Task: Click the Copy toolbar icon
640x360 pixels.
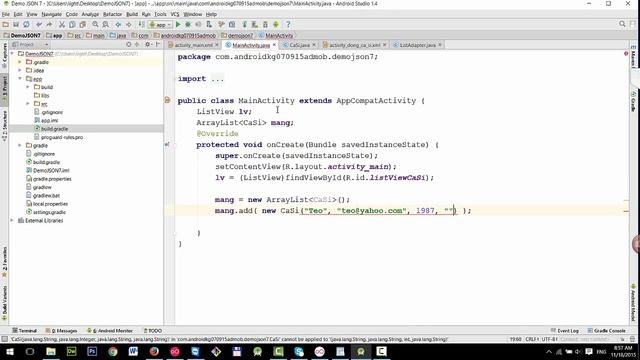Action: coord(72,24)
